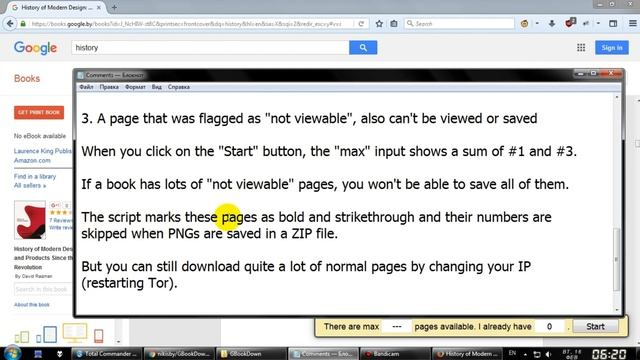Open GBookDown folder taskbar button
640x360 pixels.
[251, 354]
